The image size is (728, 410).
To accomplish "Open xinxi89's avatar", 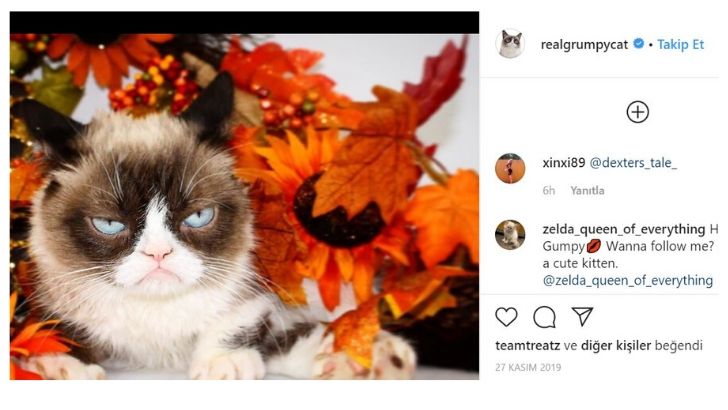I will pos(510,168).
